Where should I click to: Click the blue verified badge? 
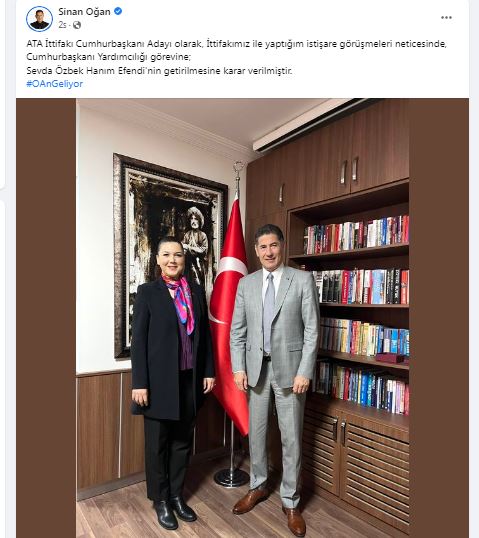(x=118, y=11)
